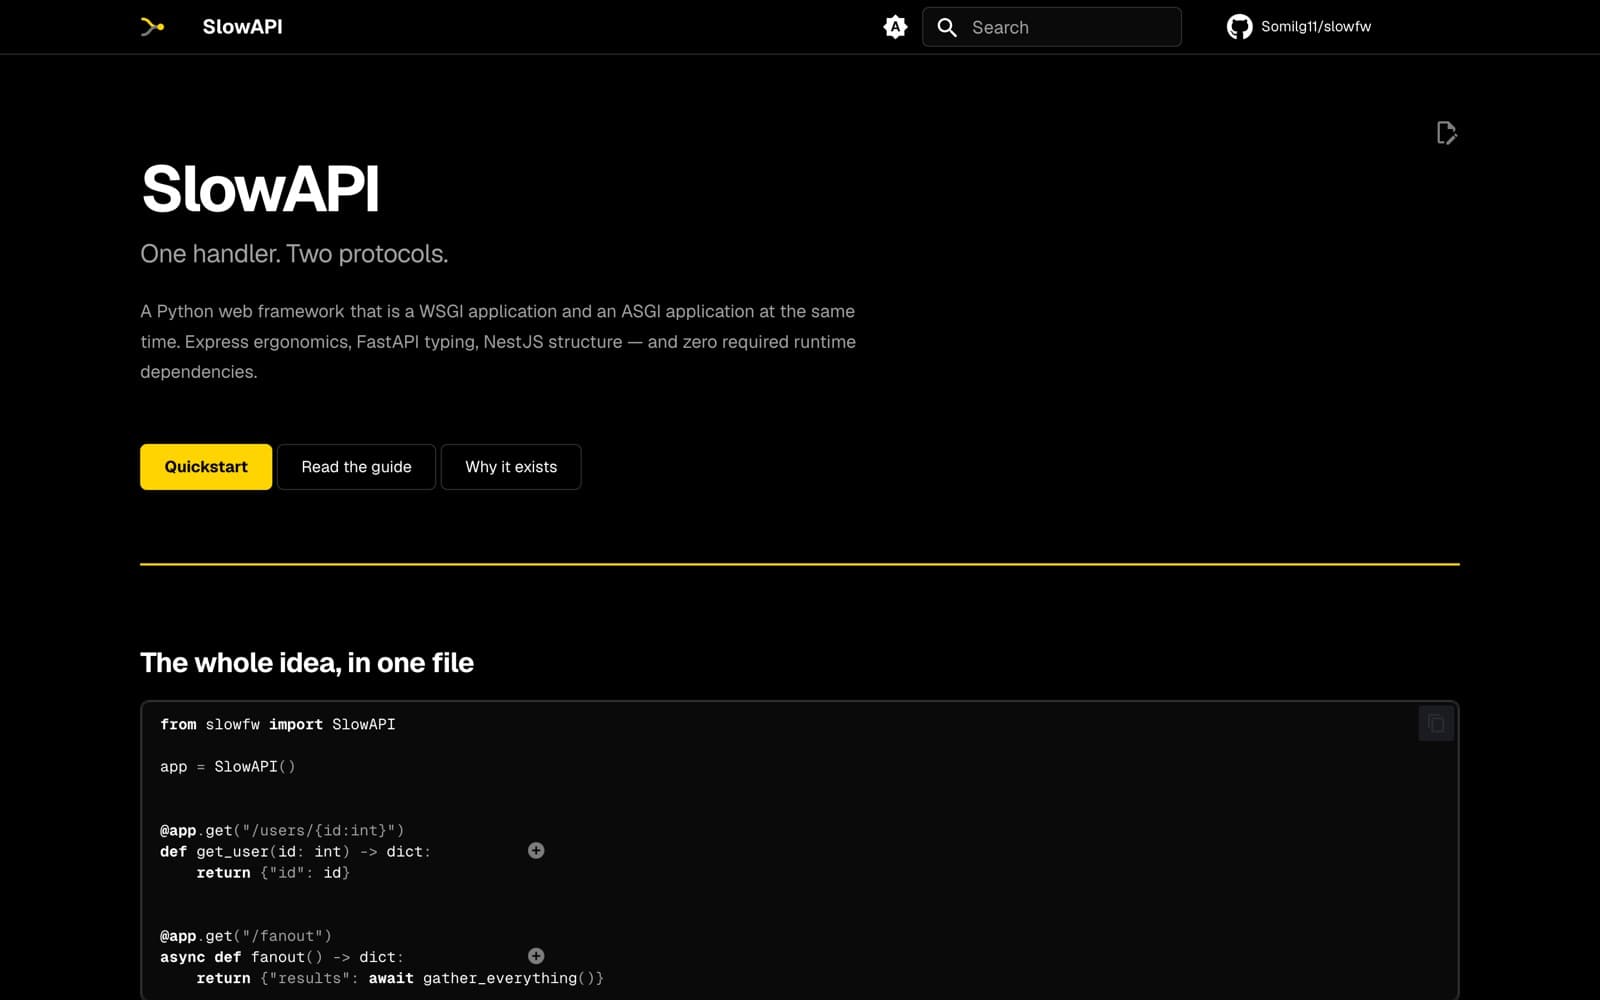Viewport: 1600px width, 1000px height.
Task: Click the '@app.get("/users/{id:int}")' decorator line
Action: [282, 830]
